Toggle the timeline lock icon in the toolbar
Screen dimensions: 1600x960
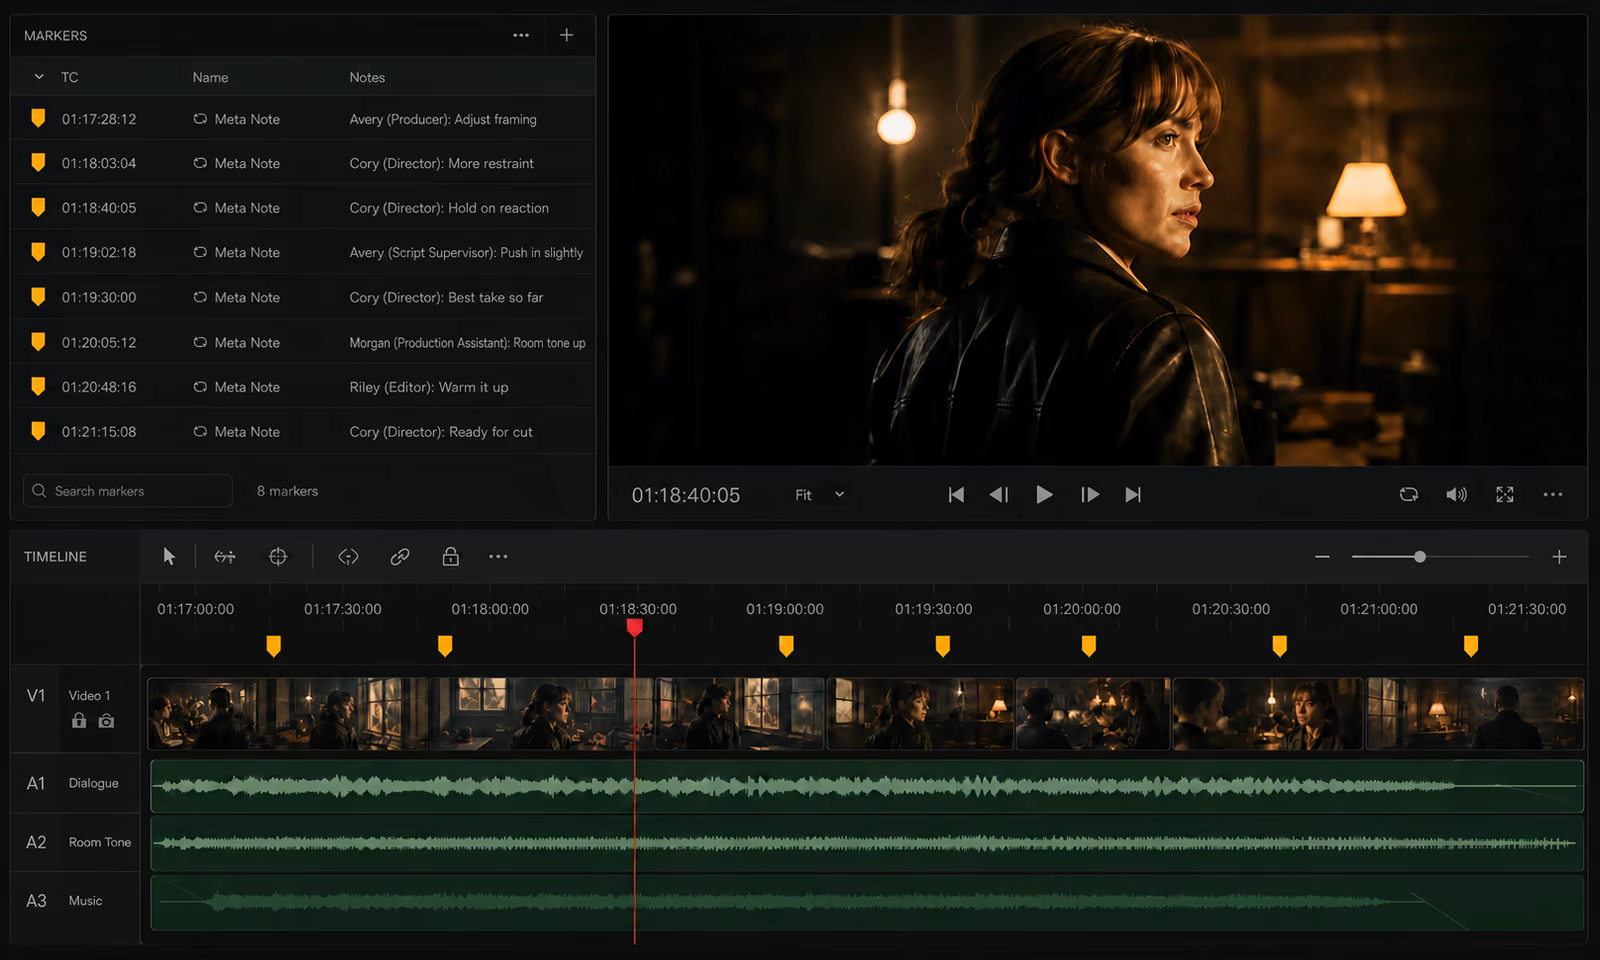point(451,556)
